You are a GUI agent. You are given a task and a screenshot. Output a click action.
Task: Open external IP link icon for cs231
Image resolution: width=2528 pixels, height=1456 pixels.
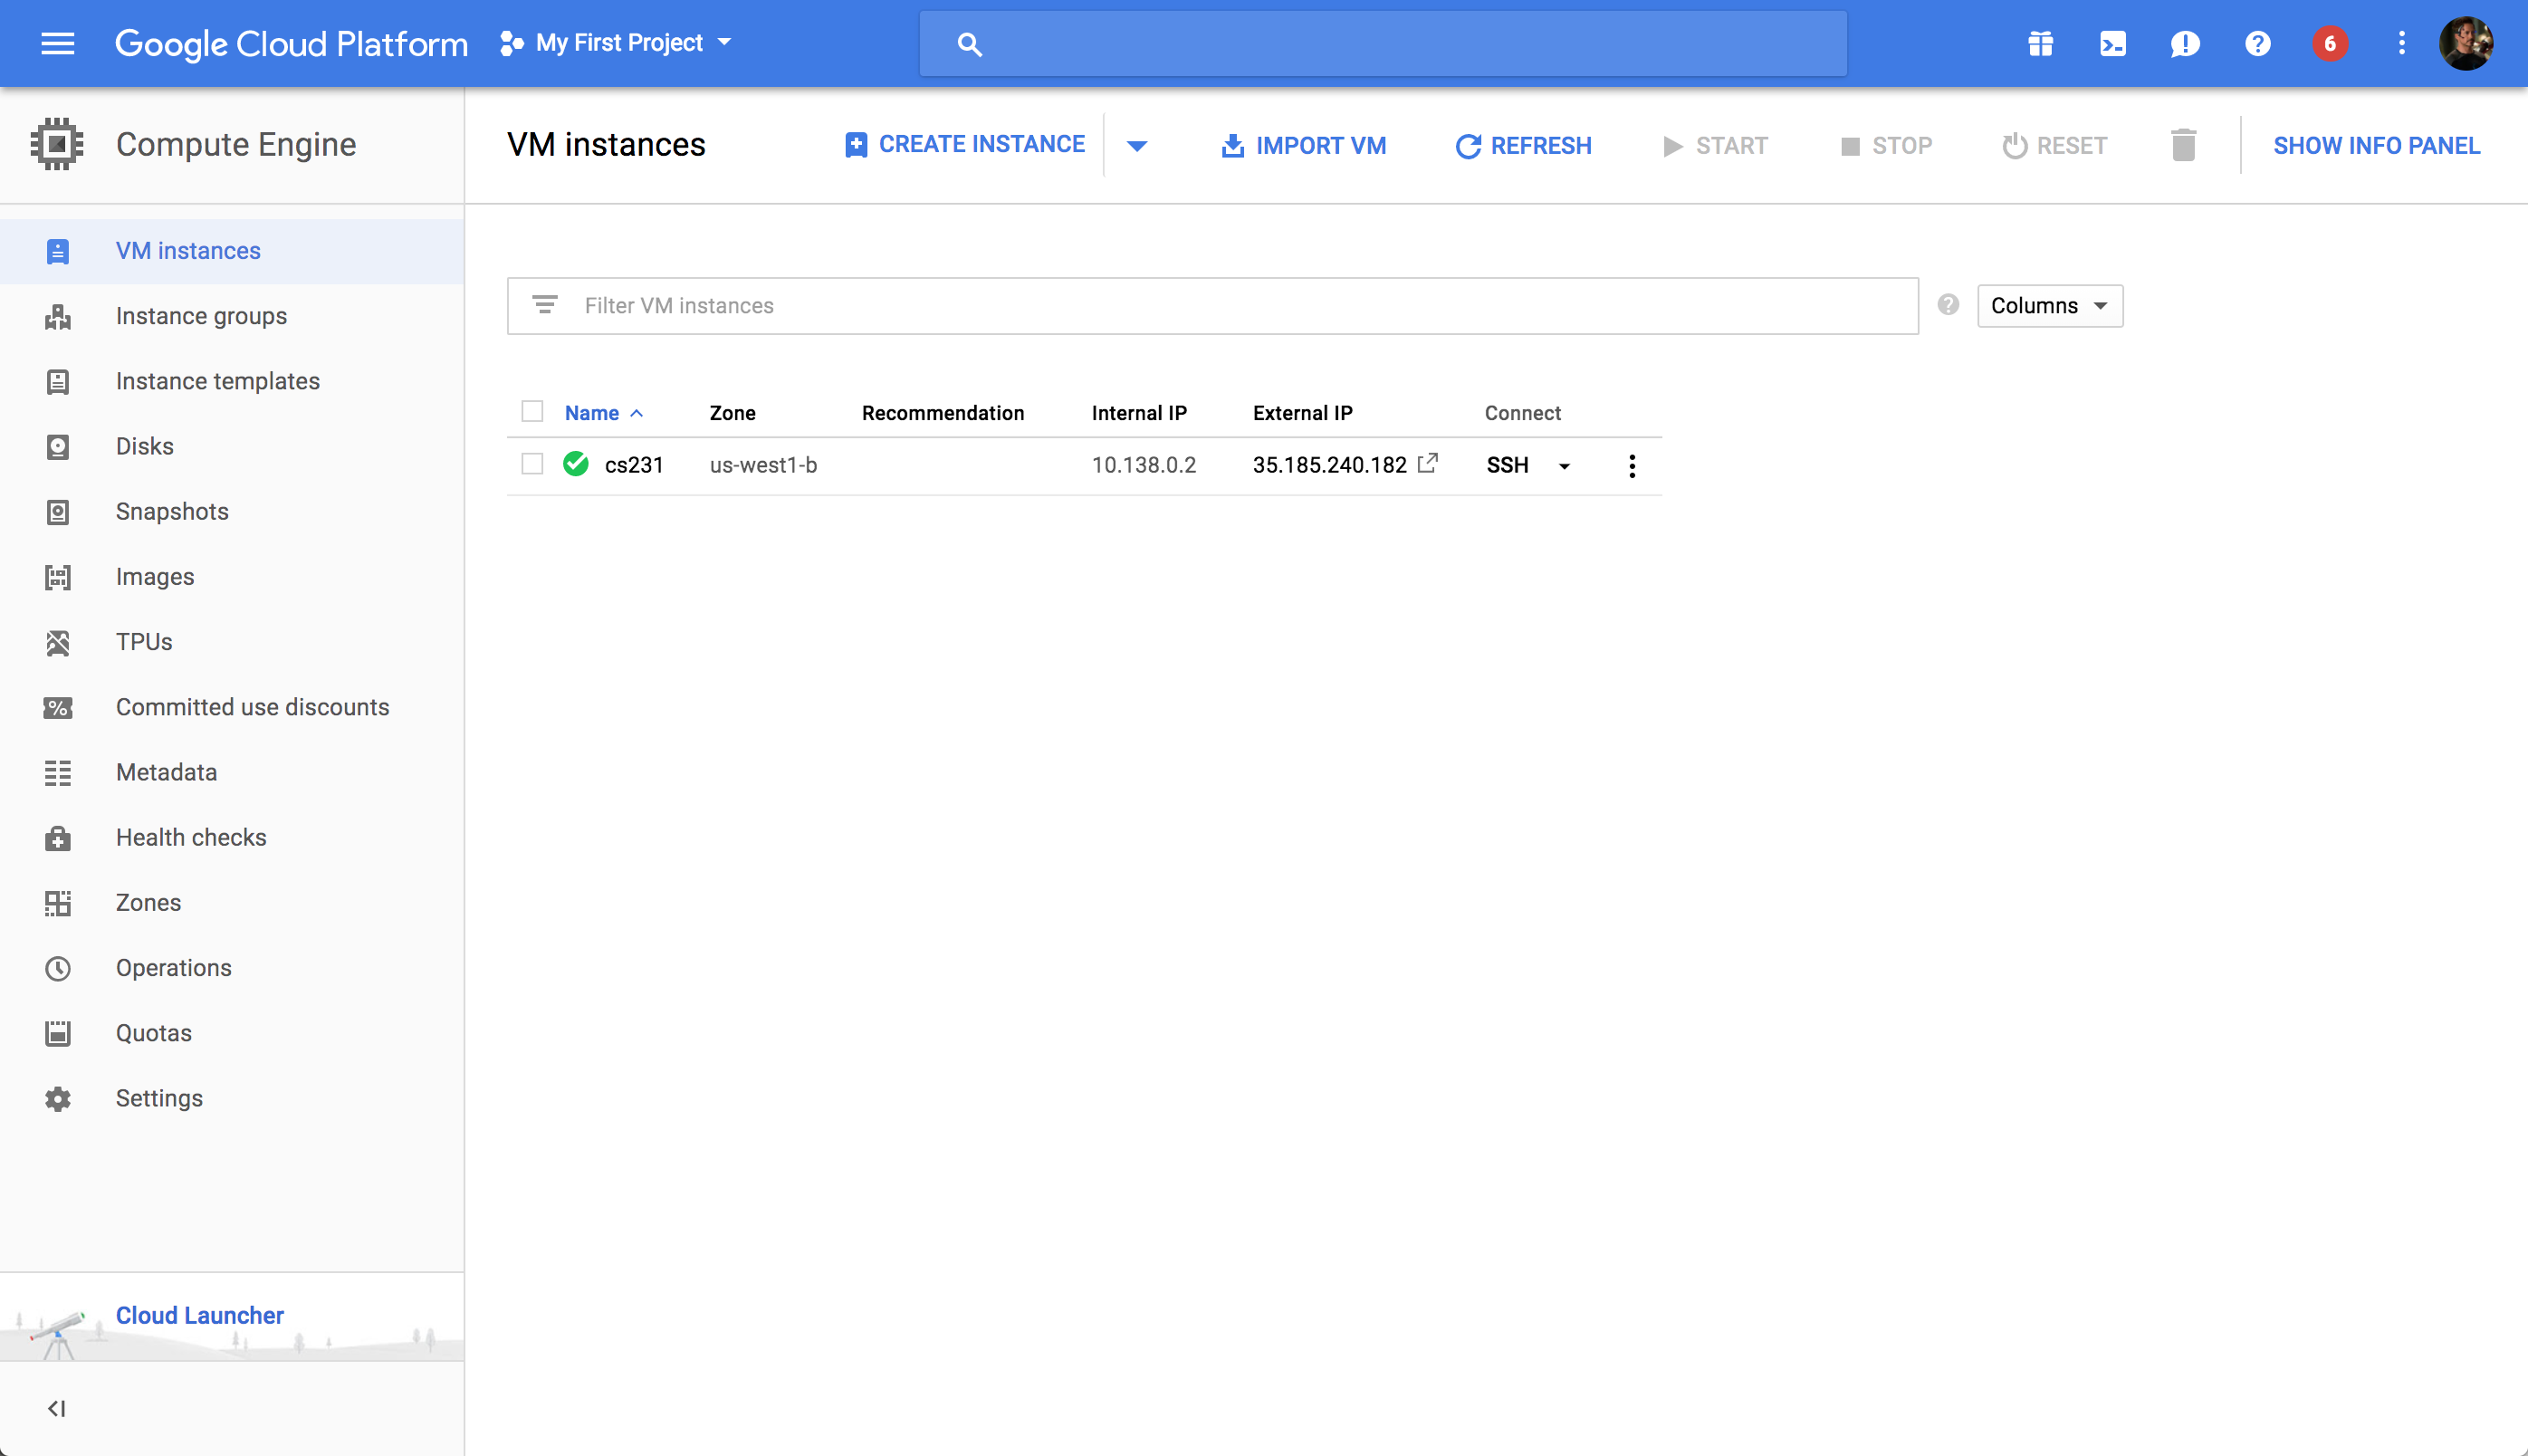[x=1428, y=463]
